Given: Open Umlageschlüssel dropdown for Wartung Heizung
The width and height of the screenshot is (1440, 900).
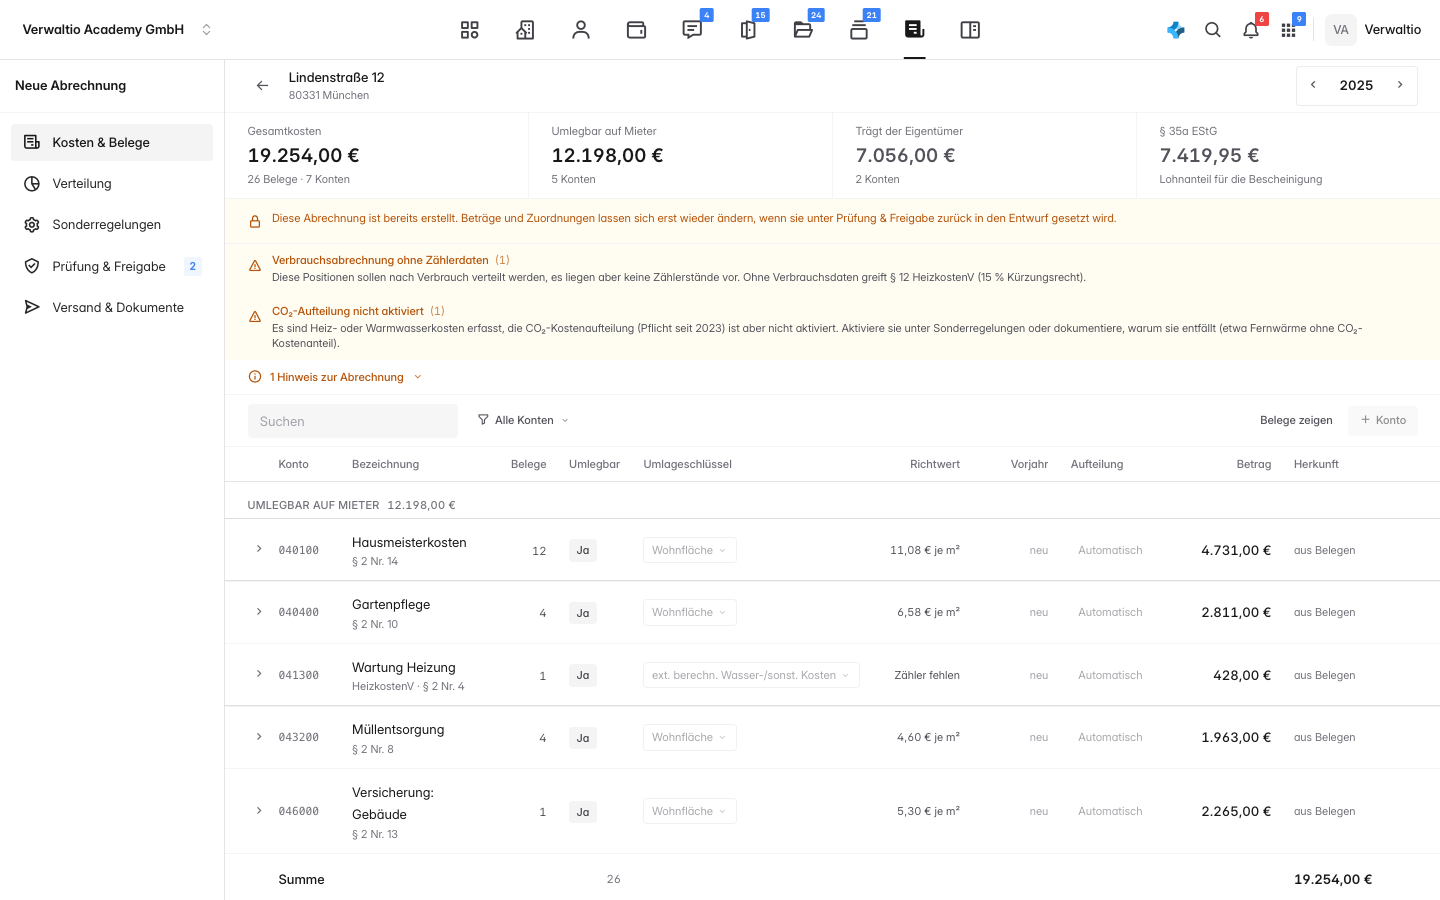Looking at the screenshot, I should click(x=751, y=675).
